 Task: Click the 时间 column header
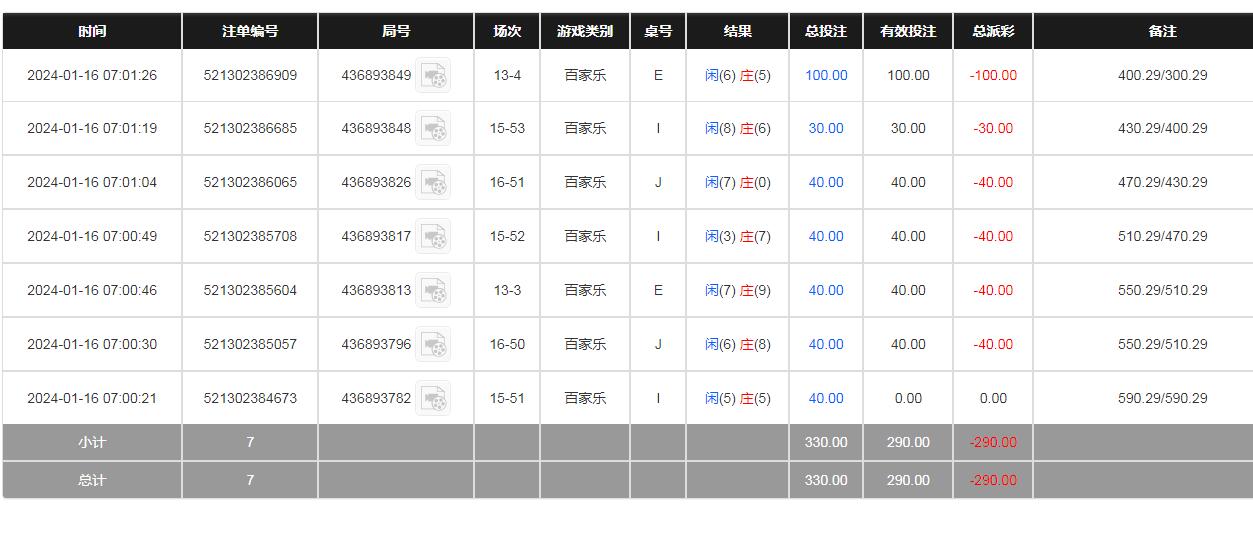tap(92, 31)
